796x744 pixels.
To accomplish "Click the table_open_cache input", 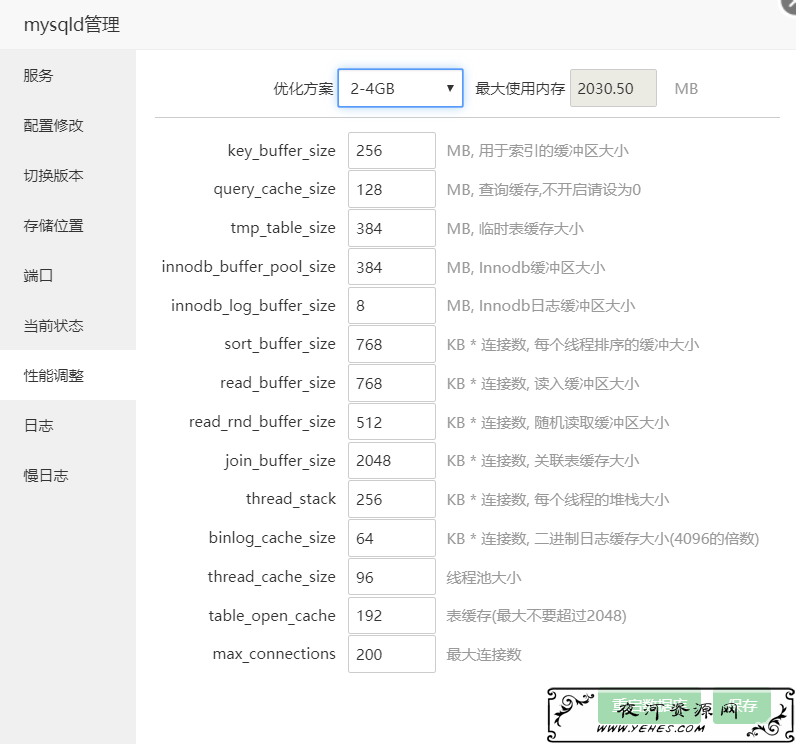I will (392, 616).
